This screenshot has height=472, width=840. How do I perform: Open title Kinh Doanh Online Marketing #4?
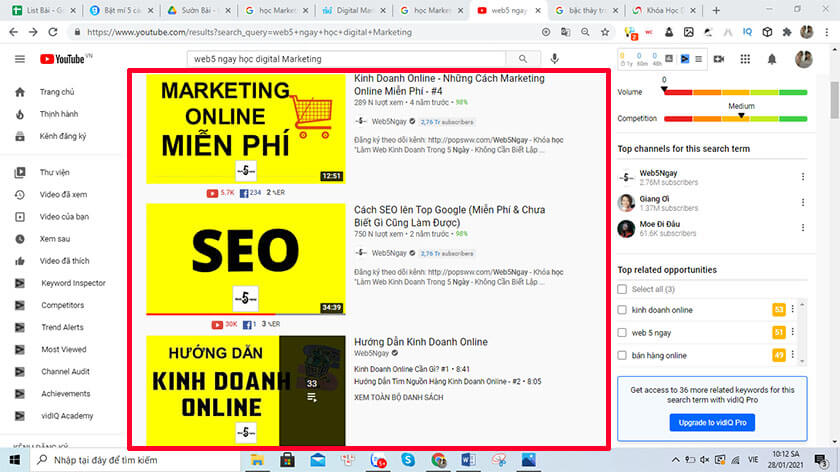(449, 85)
